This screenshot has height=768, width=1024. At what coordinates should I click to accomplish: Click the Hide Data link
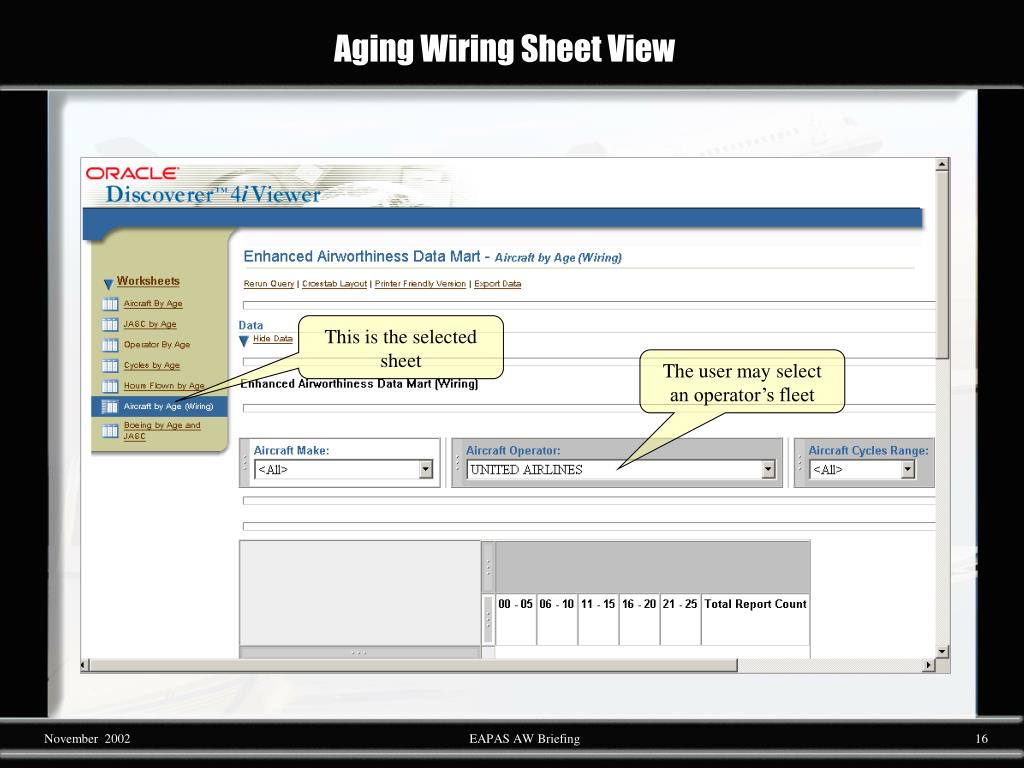(x=273, y=338)
